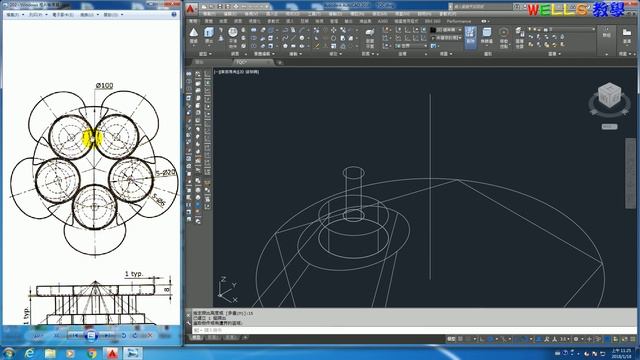
Task: Toggle the 模型 model space button in status bar
Action: (451, 339)
